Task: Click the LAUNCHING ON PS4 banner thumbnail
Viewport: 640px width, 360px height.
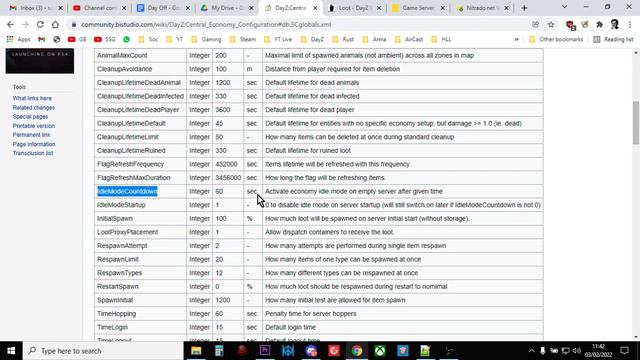Action: 40,61
